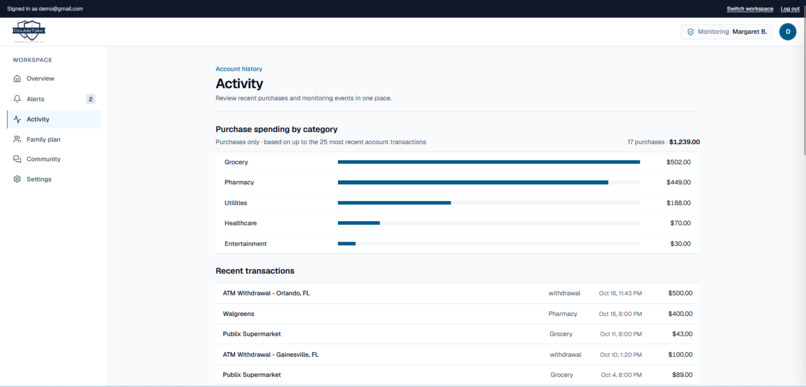Click the Alerts bell icon

tap(17, 99)
